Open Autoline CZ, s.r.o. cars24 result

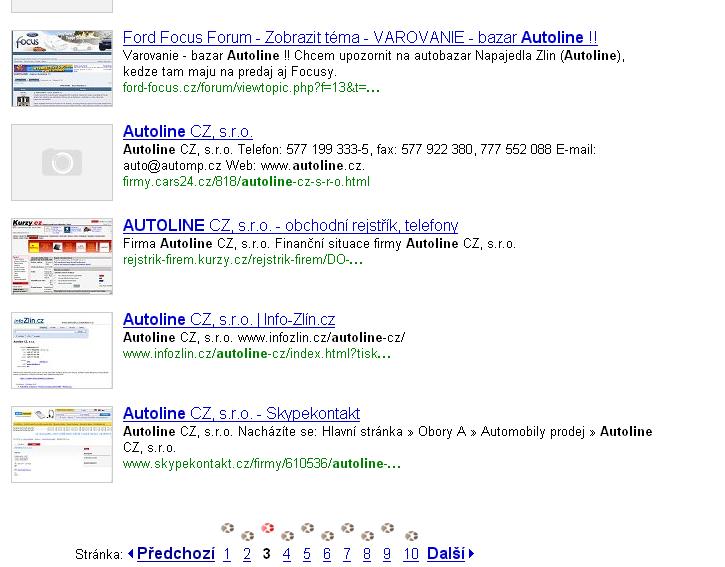point(188,132)
